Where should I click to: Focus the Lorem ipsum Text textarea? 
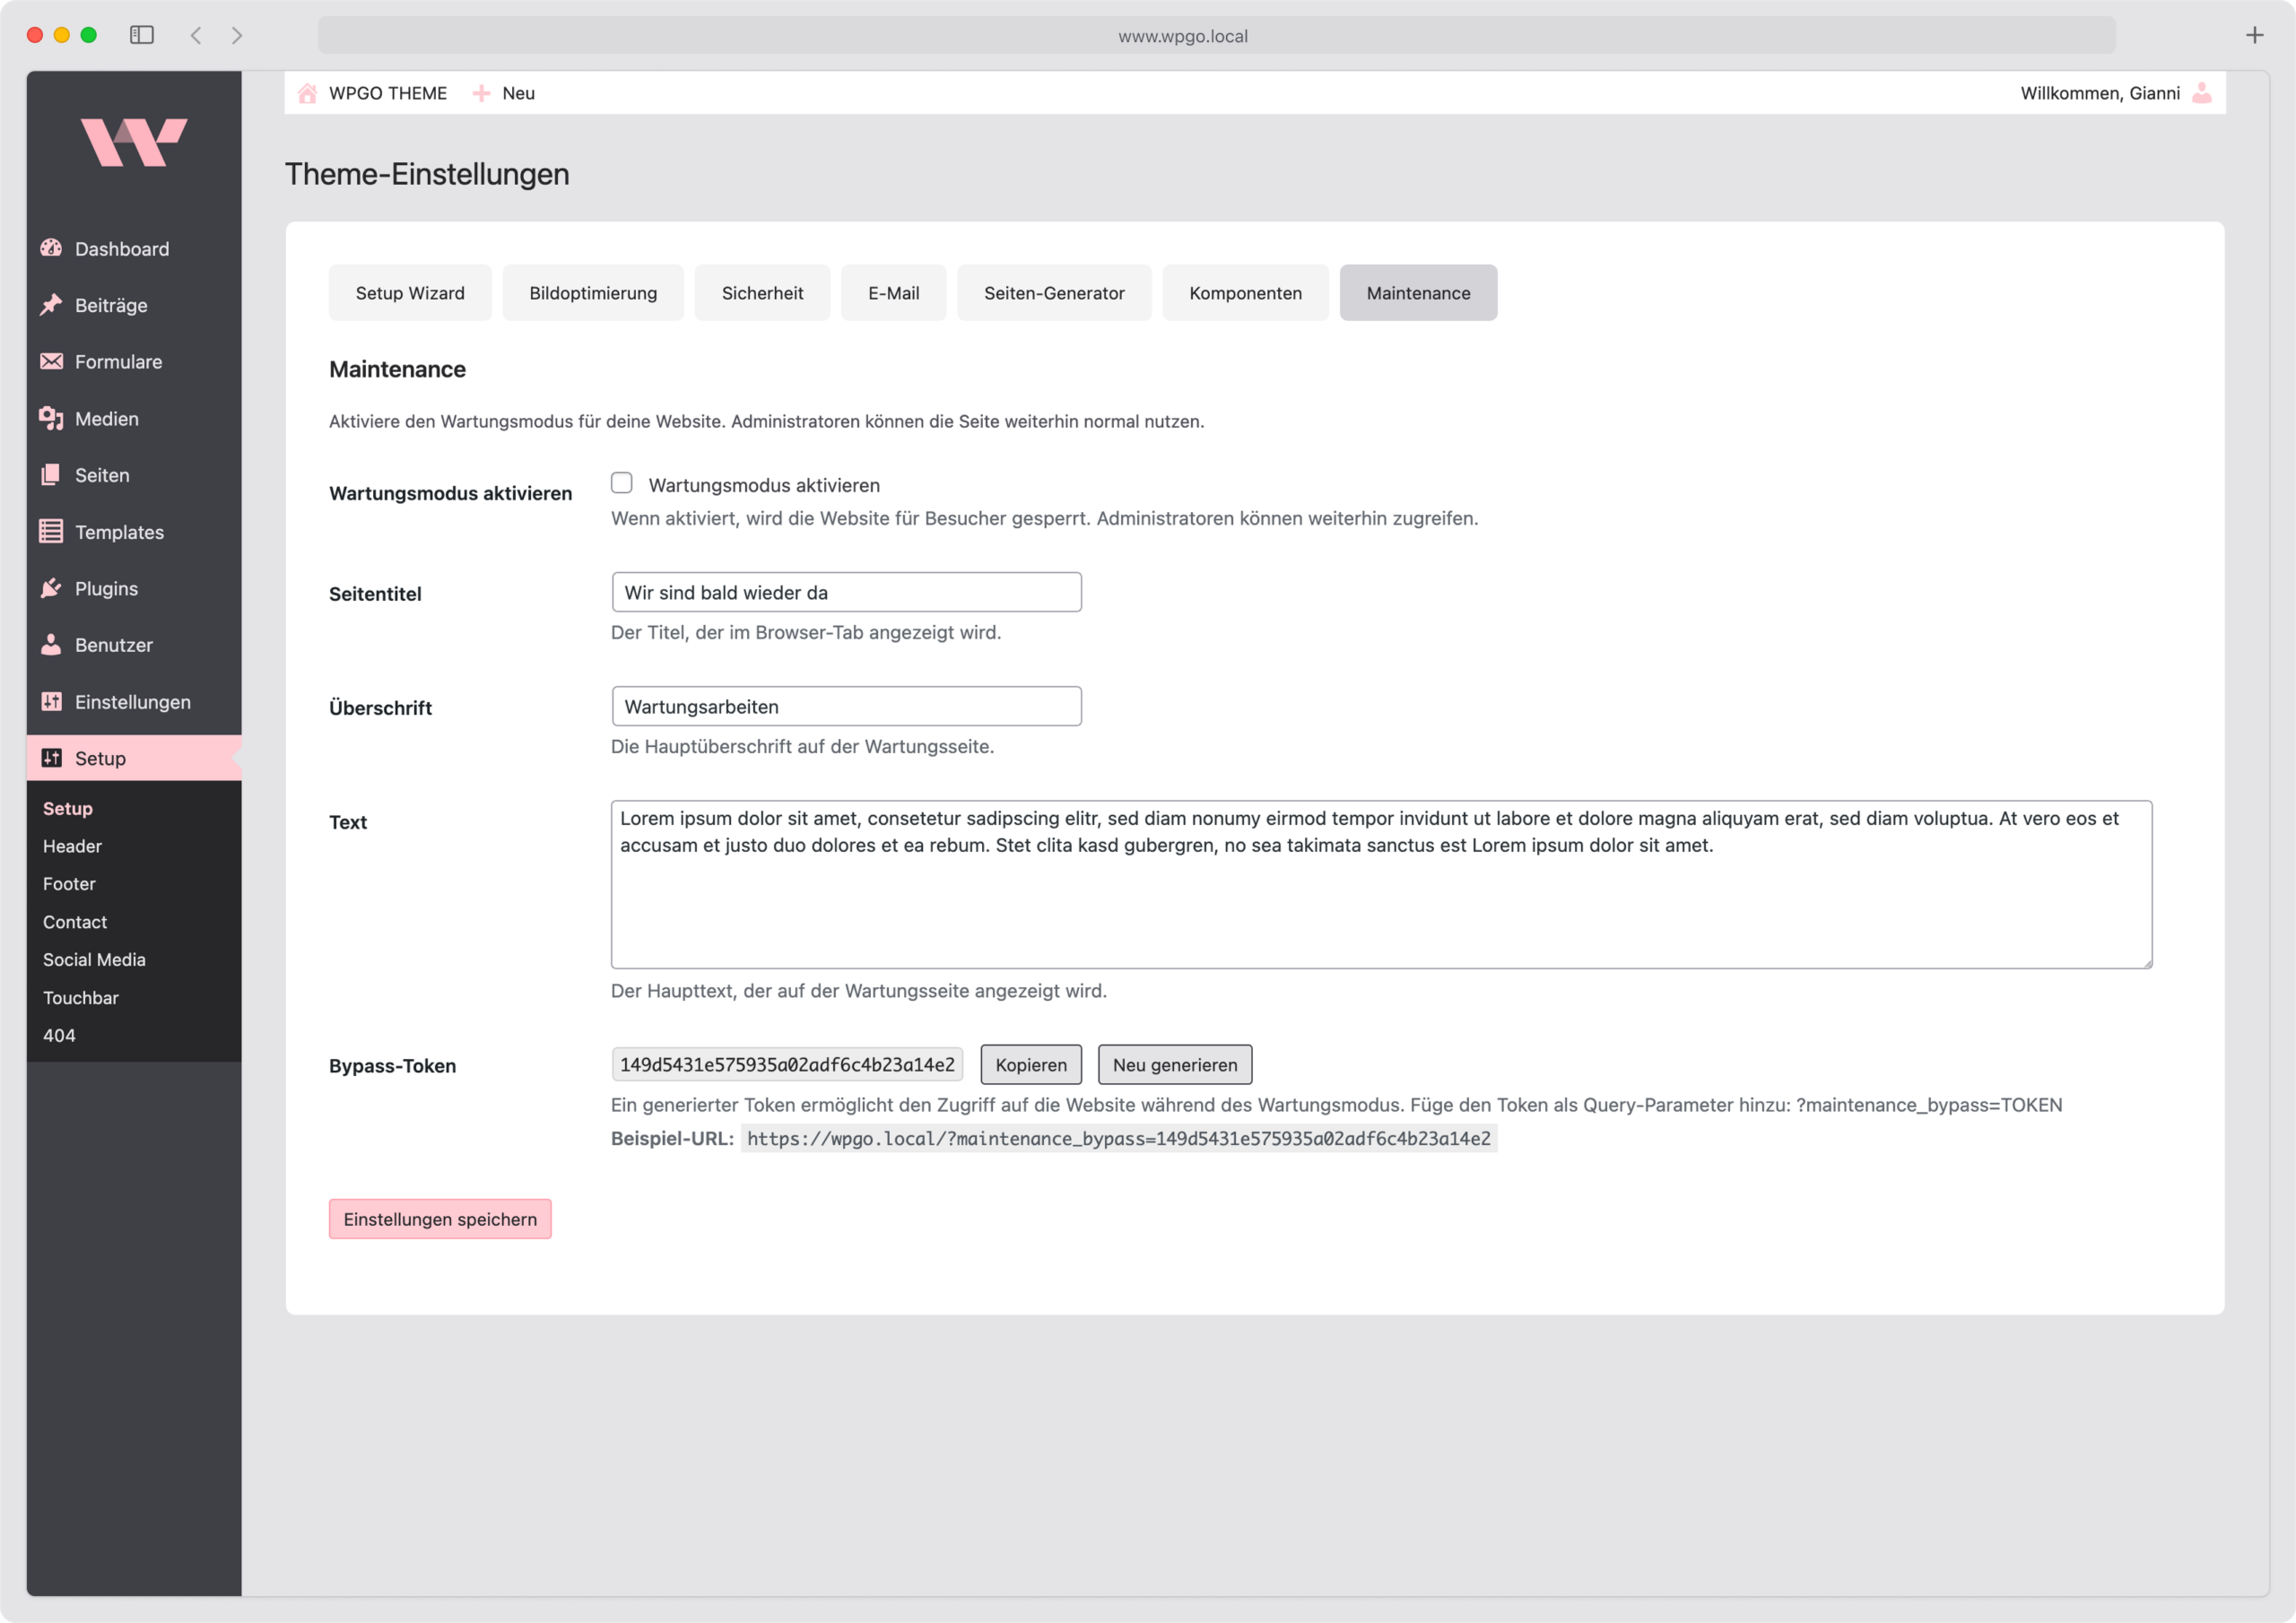click(1380, 885)
